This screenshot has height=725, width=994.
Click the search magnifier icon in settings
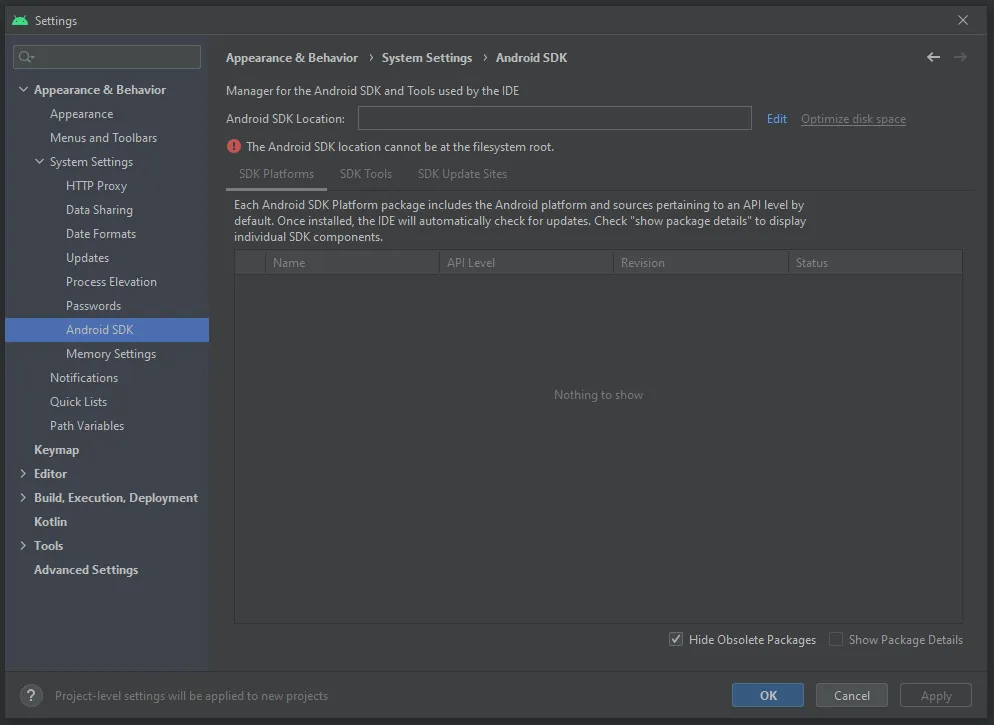tap(26, 57)
